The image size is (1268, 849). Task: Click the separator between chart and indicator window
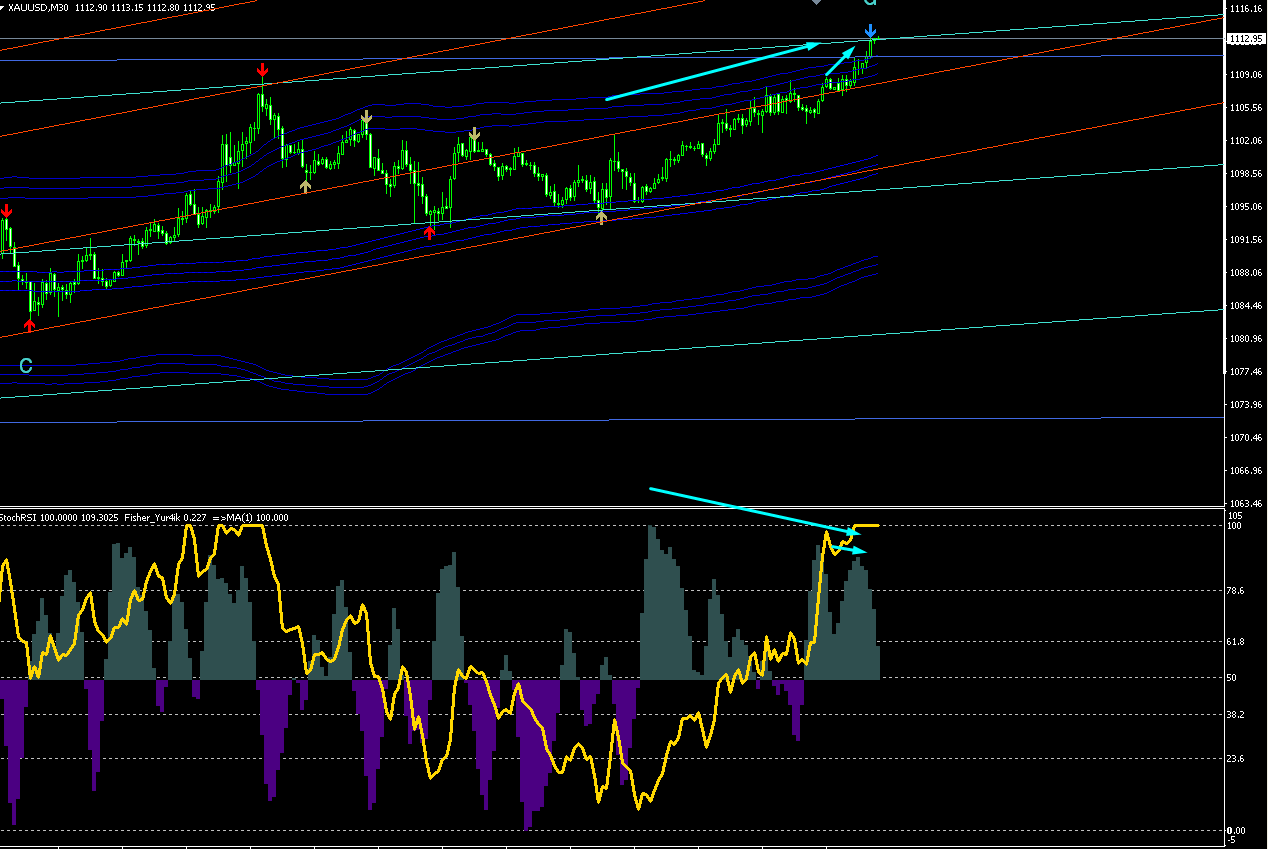pyautogui.click(x=612, y=507)
